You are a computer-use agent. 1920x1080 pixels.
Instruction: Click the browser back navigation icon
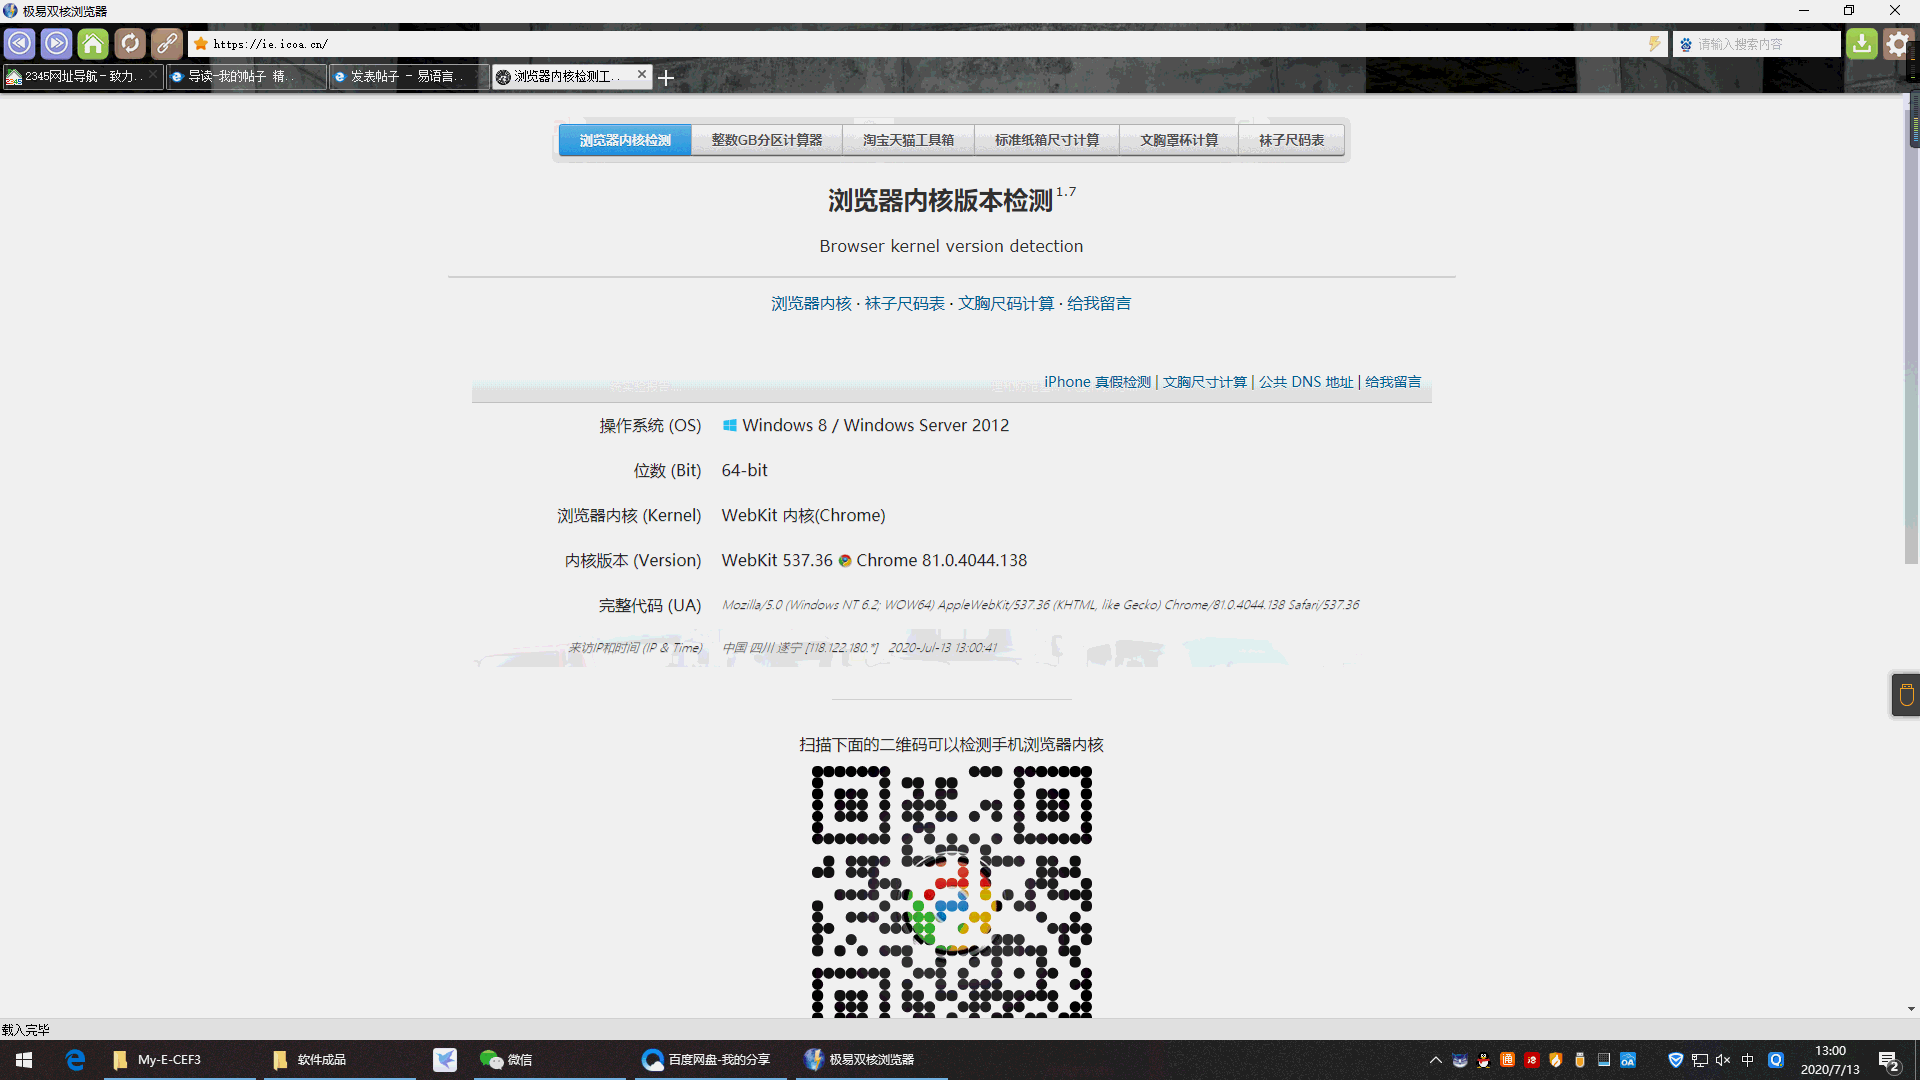(x=20, y=44)
